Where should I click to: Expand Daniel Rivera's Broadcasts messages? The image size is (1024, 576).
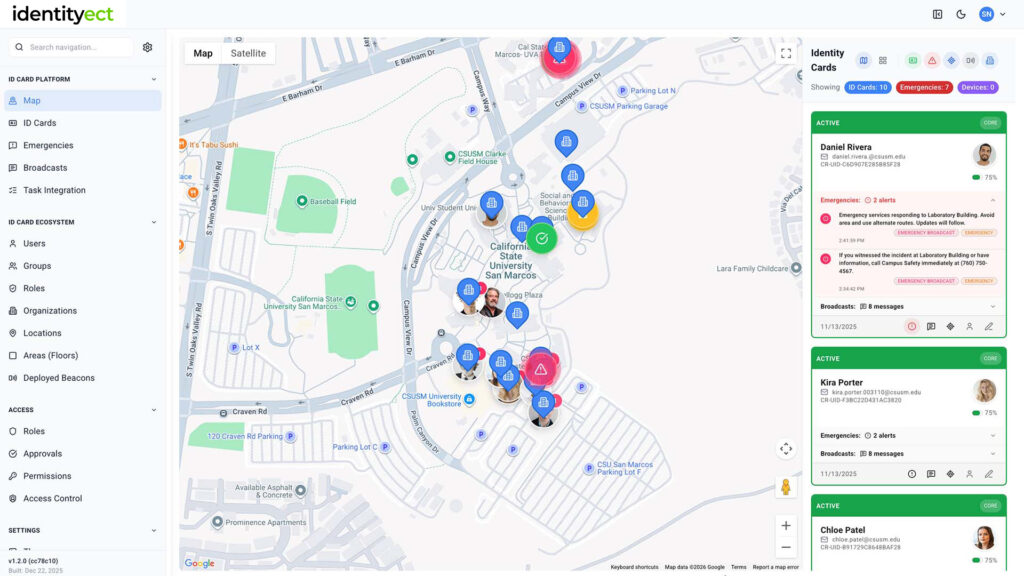(992, 306)
